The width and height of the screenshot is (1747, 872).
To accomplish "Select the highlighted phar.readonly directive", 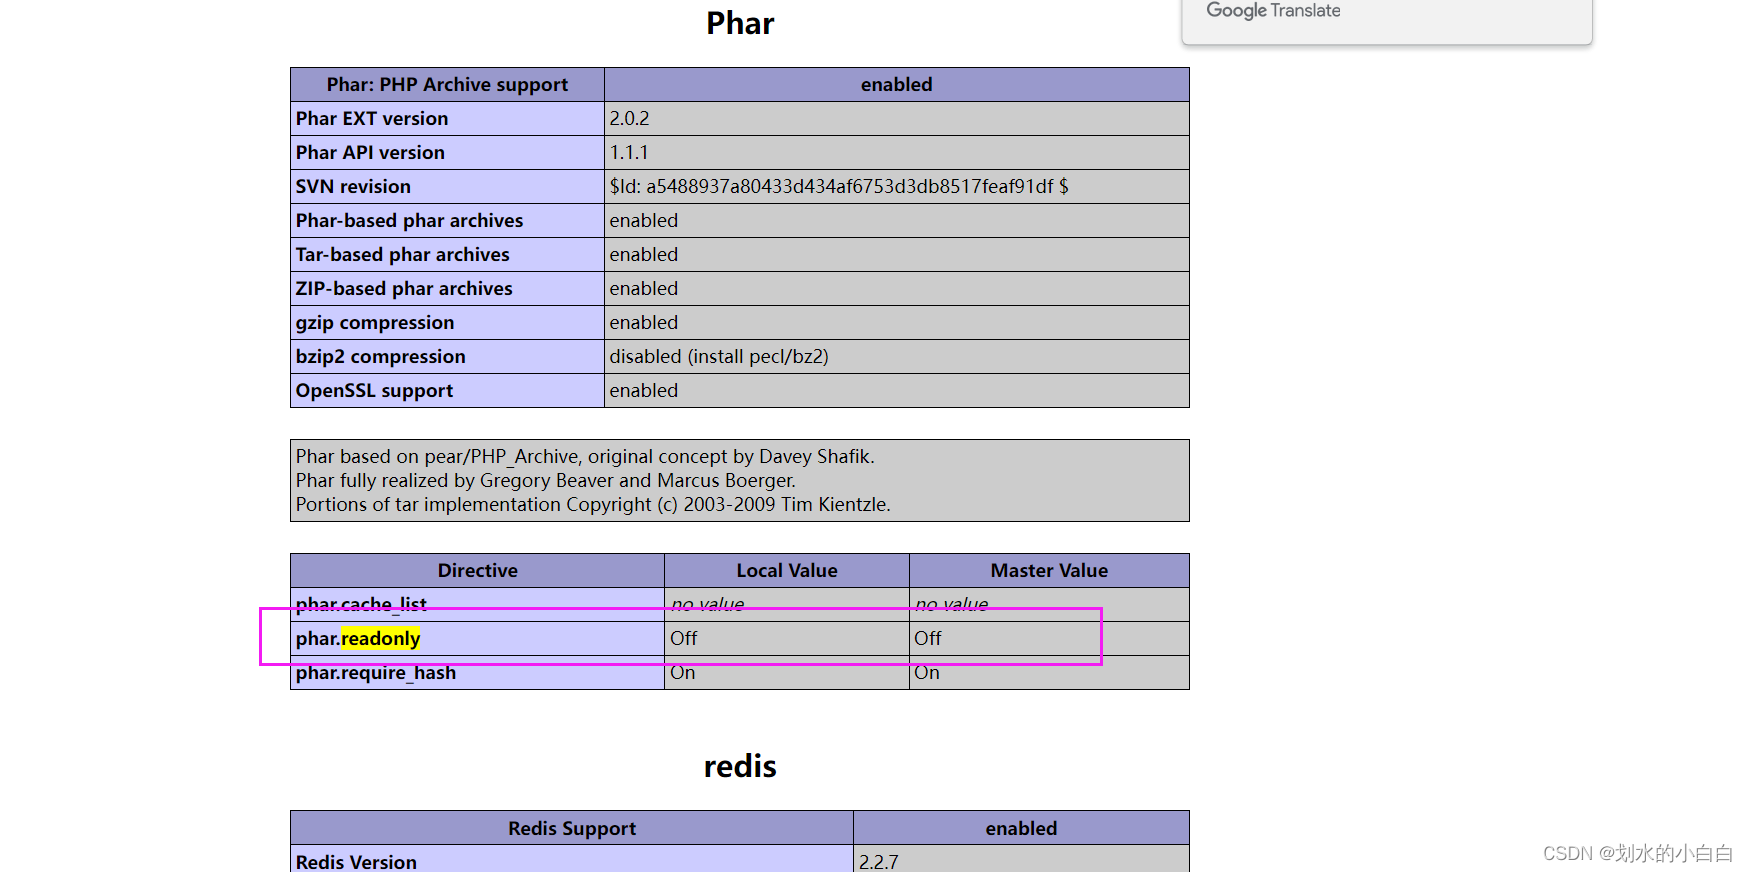I will coord(358,639).
